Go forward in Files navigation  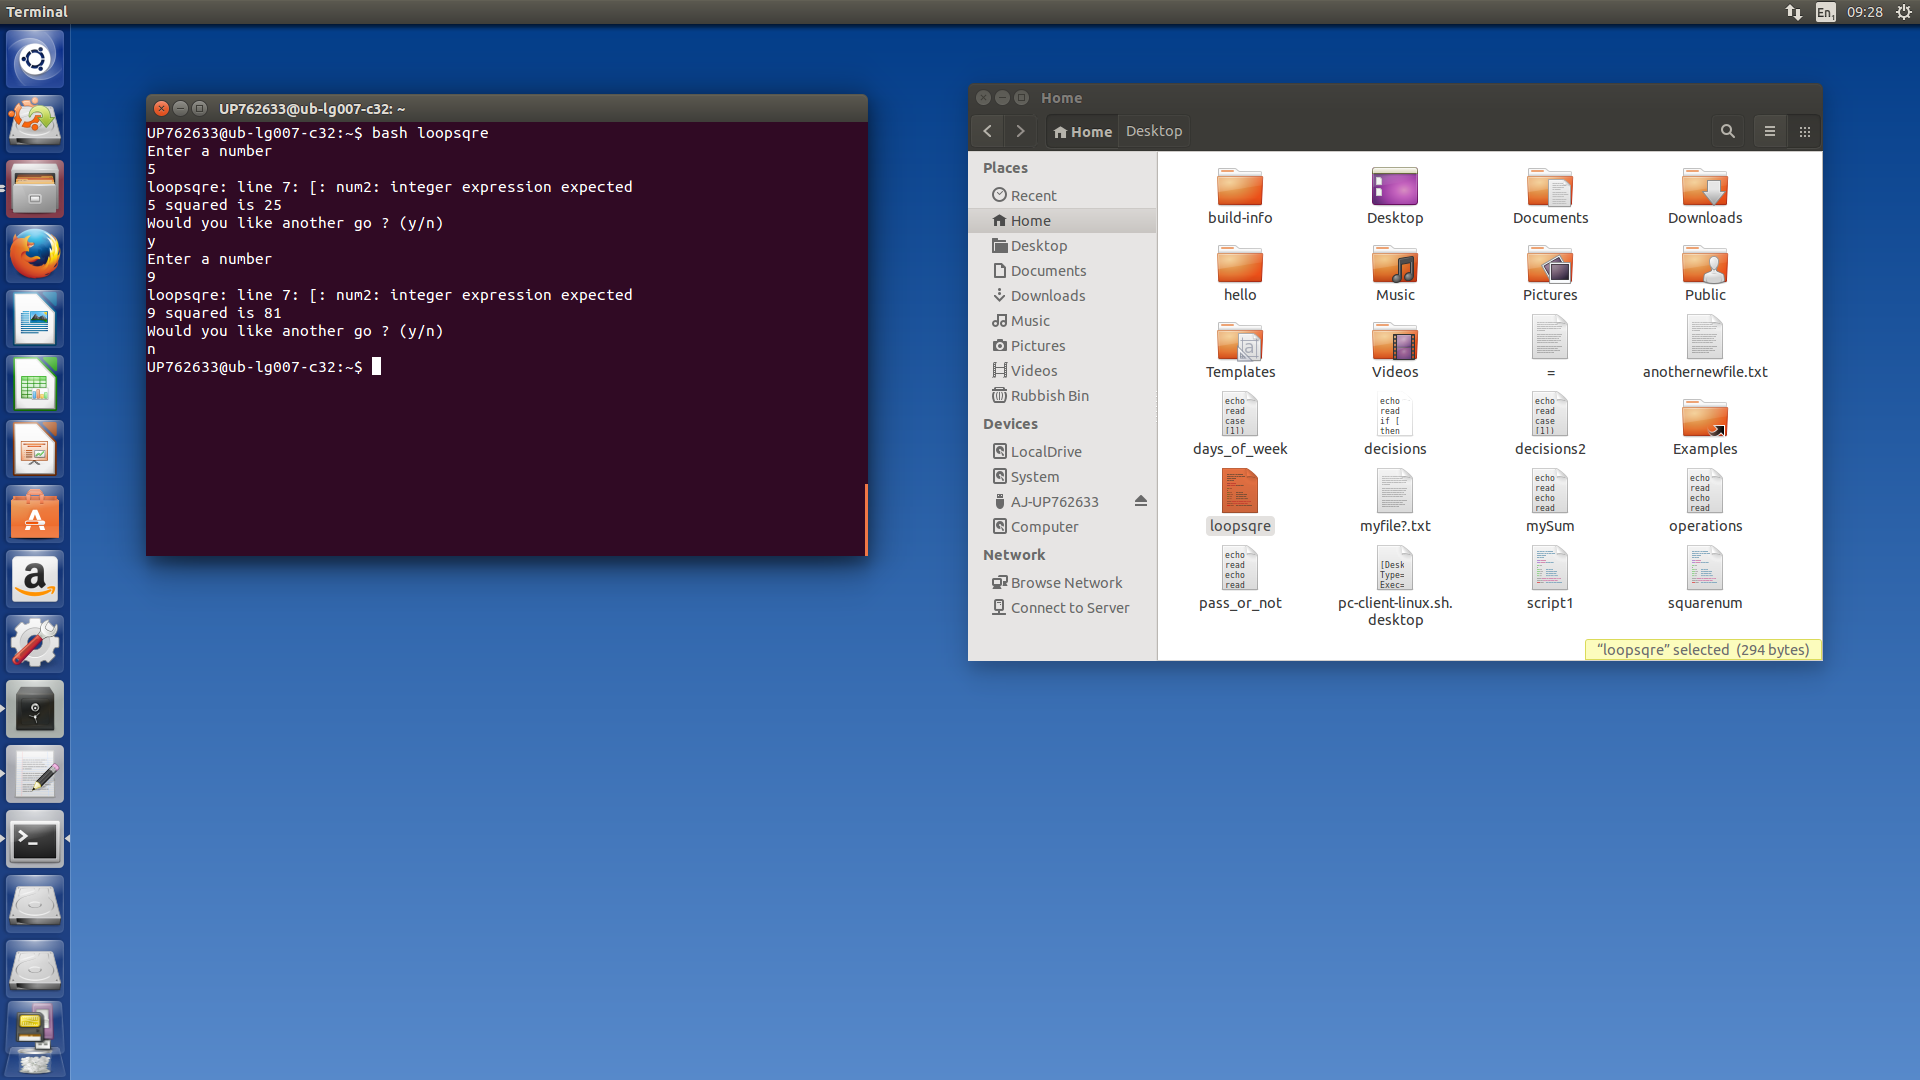pyautogui.click(x=1020, y=131)
